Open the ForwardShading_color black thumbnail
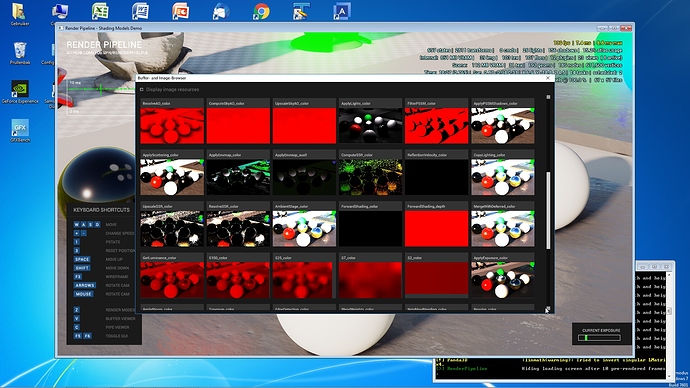 [x=370, y=229]
